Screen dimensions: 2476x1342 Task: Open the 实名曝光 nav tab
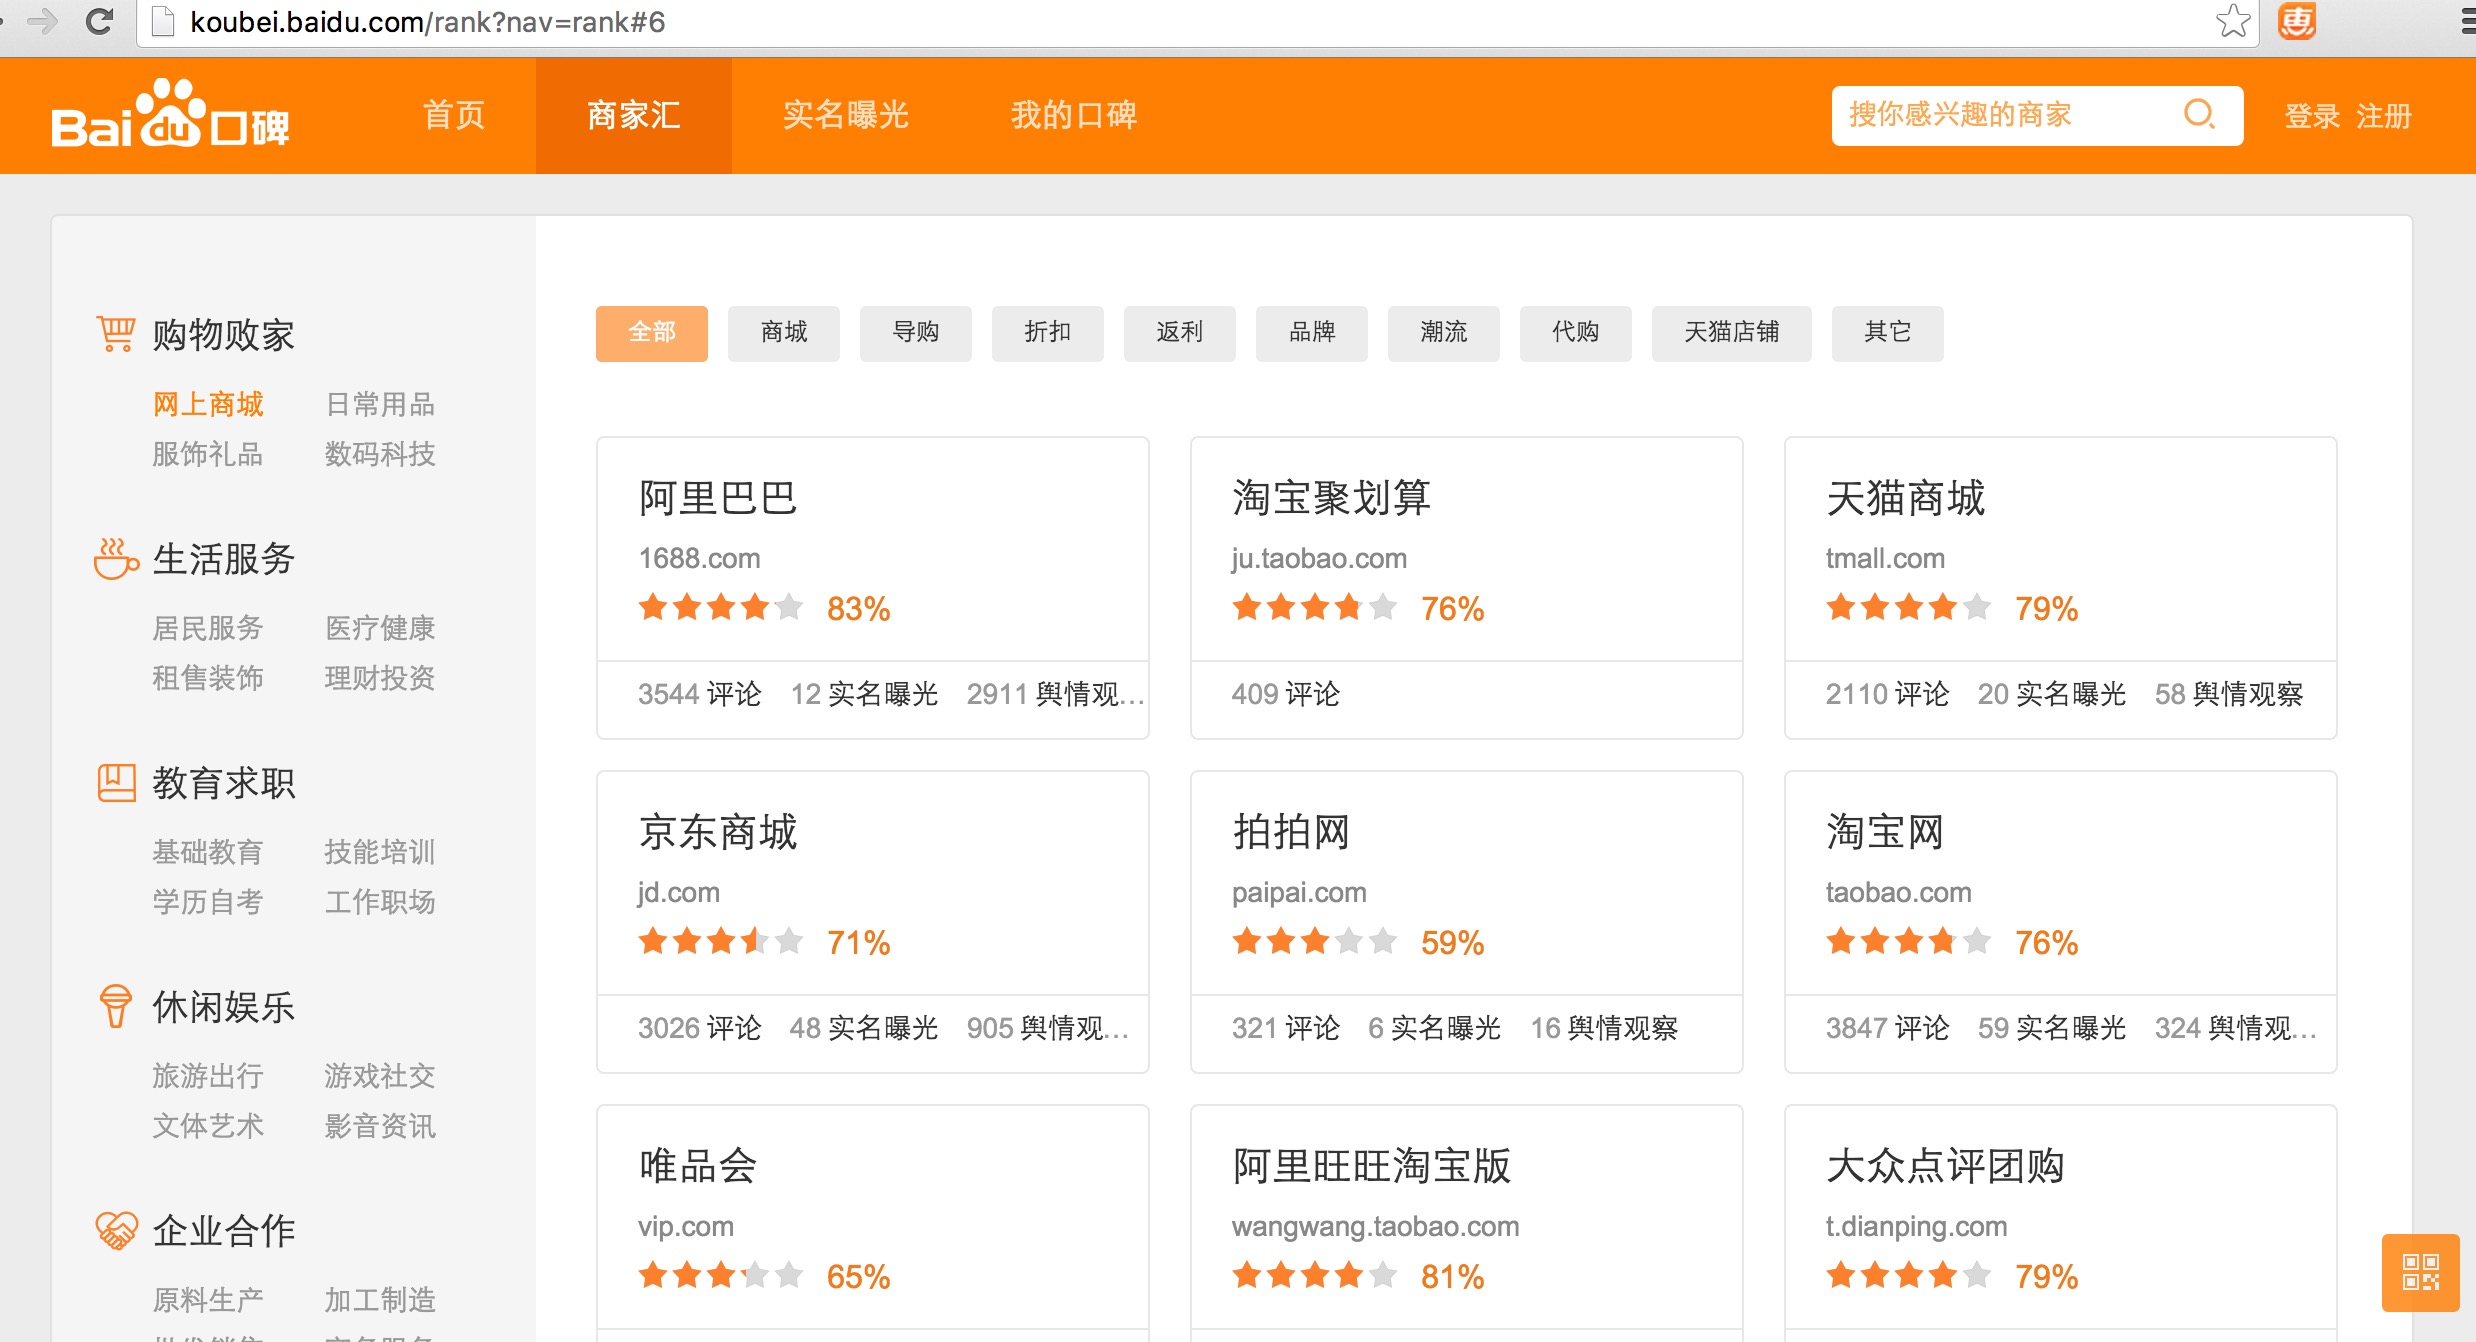pyautogui.click(x=846, y=115)
